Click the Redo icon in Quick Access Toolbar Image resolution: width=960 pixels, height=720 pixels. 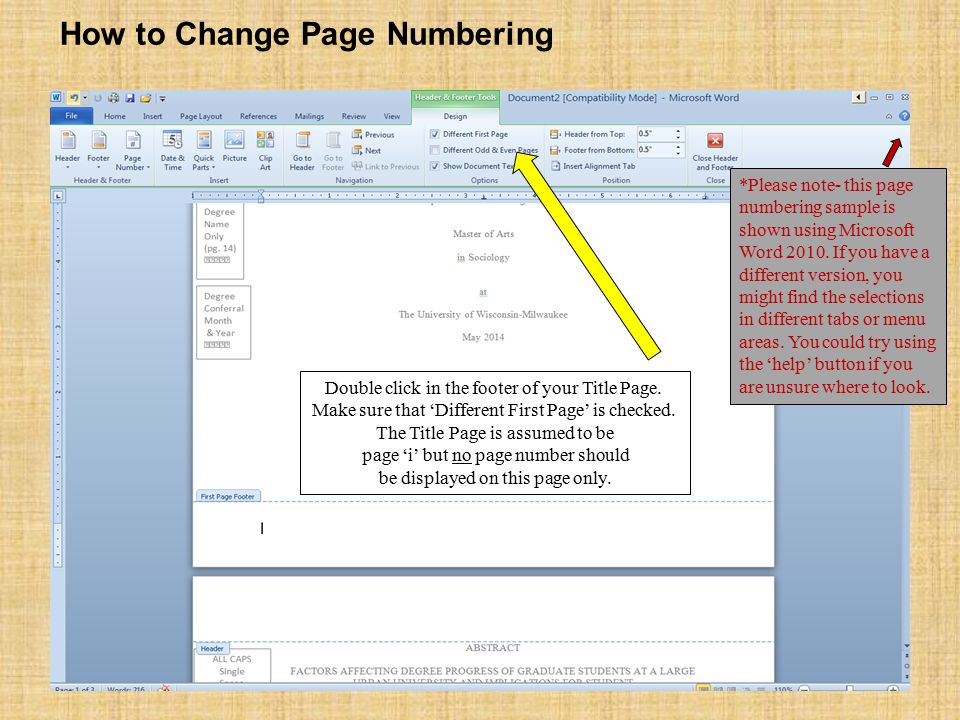pyautogui.click(x=97, y=97)
